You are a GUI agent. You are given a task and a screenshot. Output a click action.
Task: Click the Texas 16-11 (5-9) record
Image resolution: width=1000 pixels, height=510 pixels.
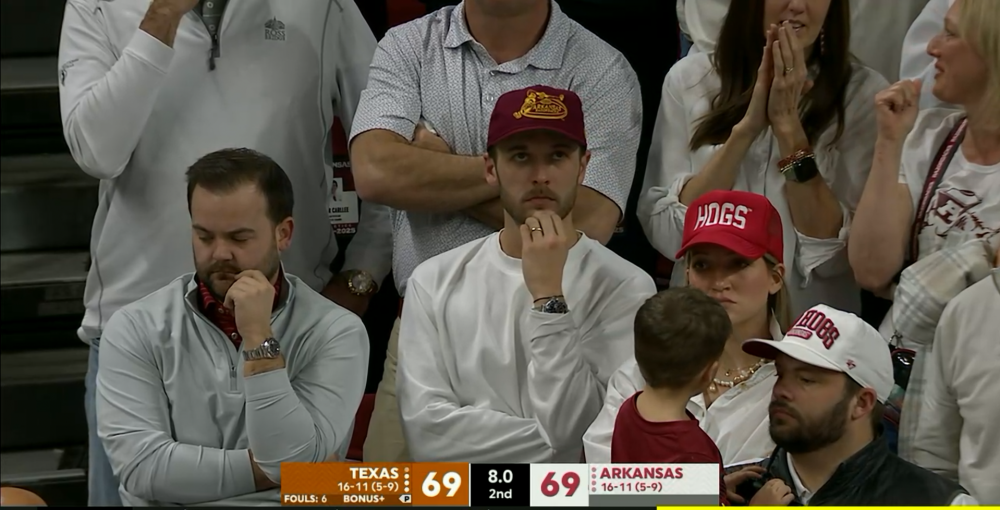tap(368, 486)
